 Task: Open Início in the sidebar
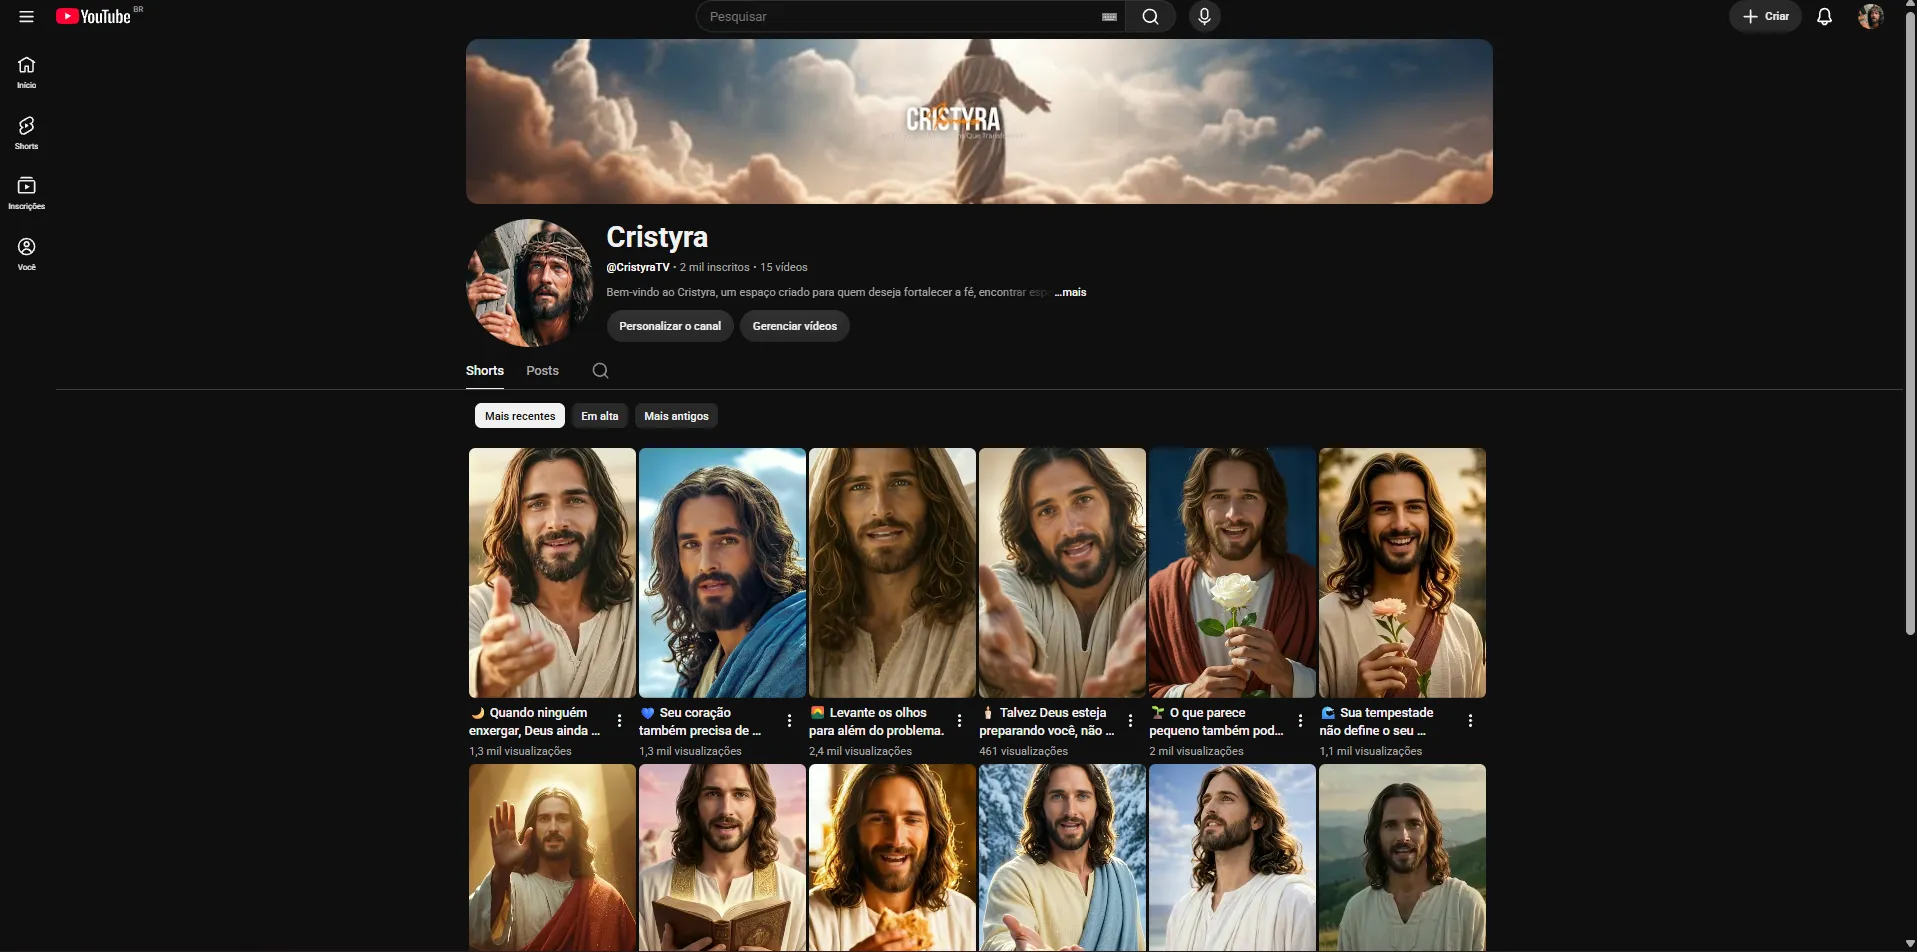27,72
